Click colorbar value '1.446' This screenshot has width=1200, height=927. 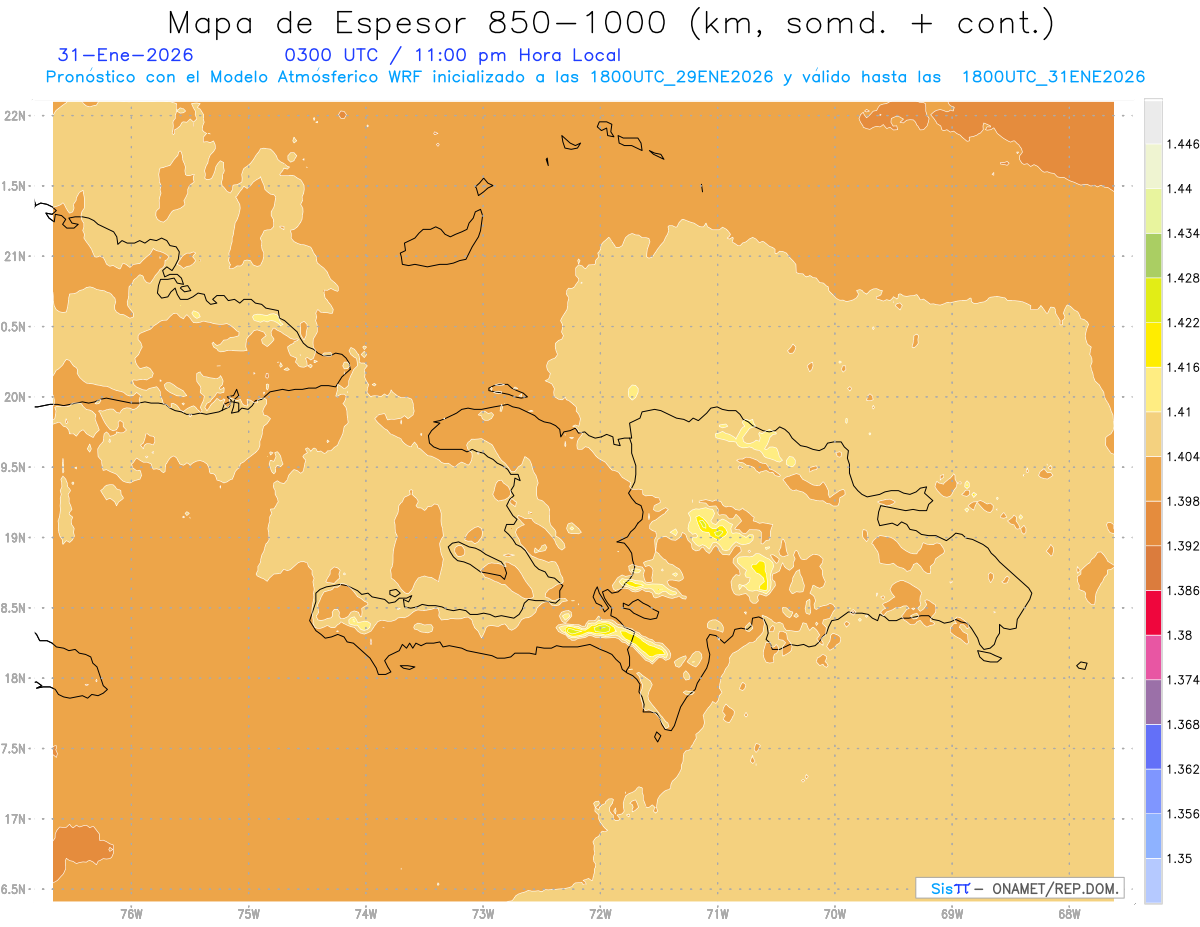1185,144
